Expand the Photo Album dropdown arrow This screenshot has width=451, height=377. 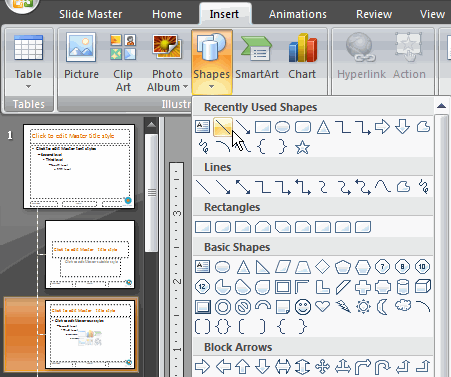[185, 87]
